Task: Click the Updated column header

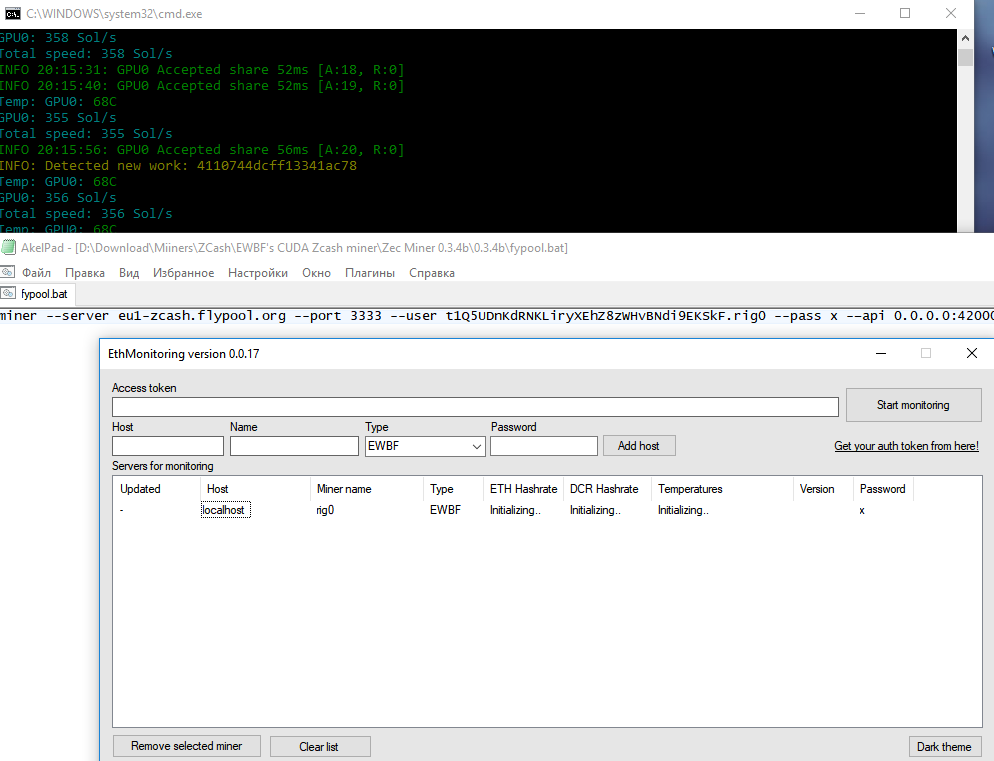Action: click(x=157, y=489)
